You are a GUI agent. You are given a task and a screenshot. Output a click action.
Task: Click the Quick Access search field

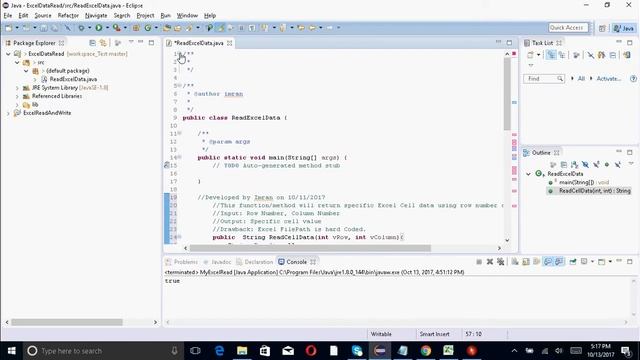568,28
